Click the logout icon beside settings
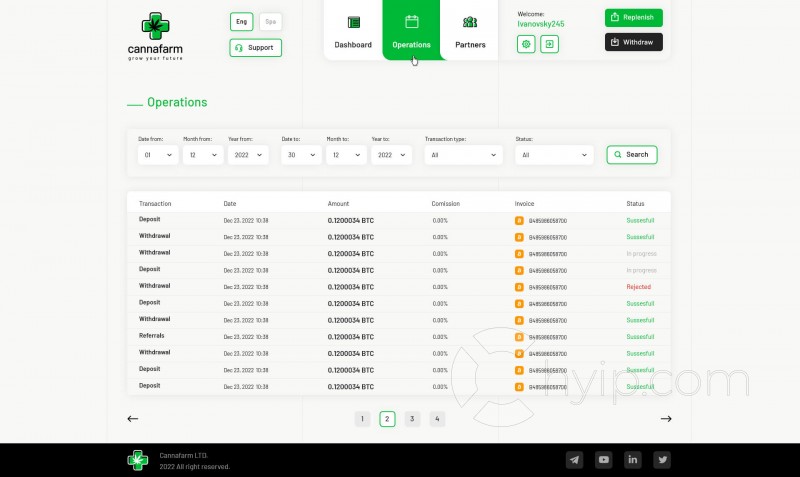The image size is (800, 477). tap(549, 44)
